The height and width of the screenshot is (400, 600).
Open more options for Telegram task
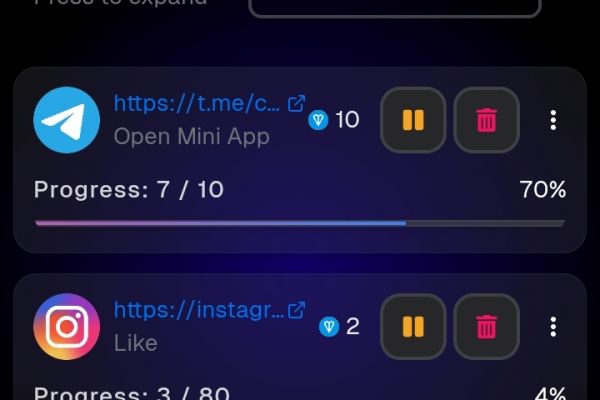tap(553, 120)
